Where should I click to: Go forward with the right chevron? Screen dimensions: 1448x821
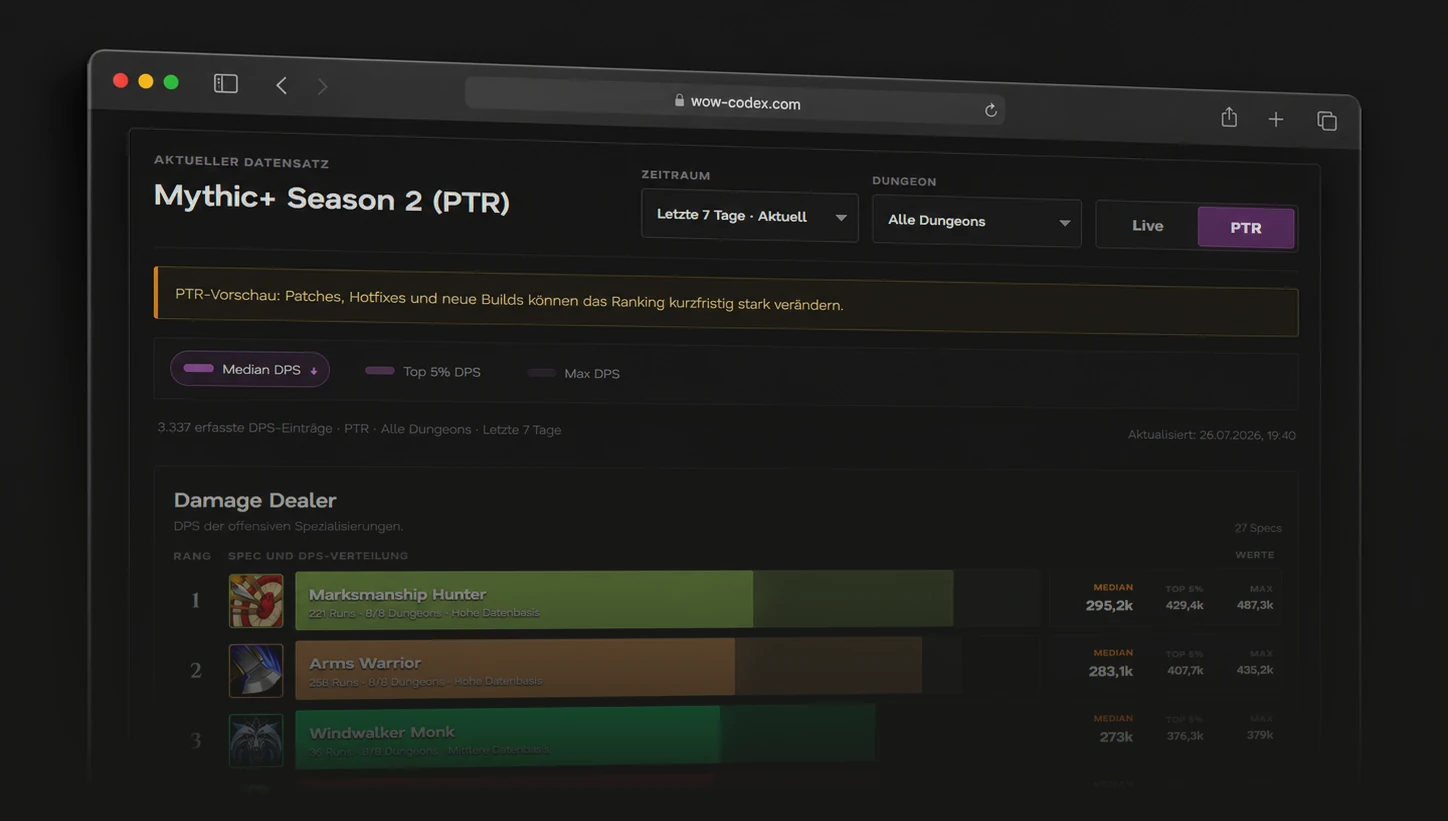coord(322,87)
